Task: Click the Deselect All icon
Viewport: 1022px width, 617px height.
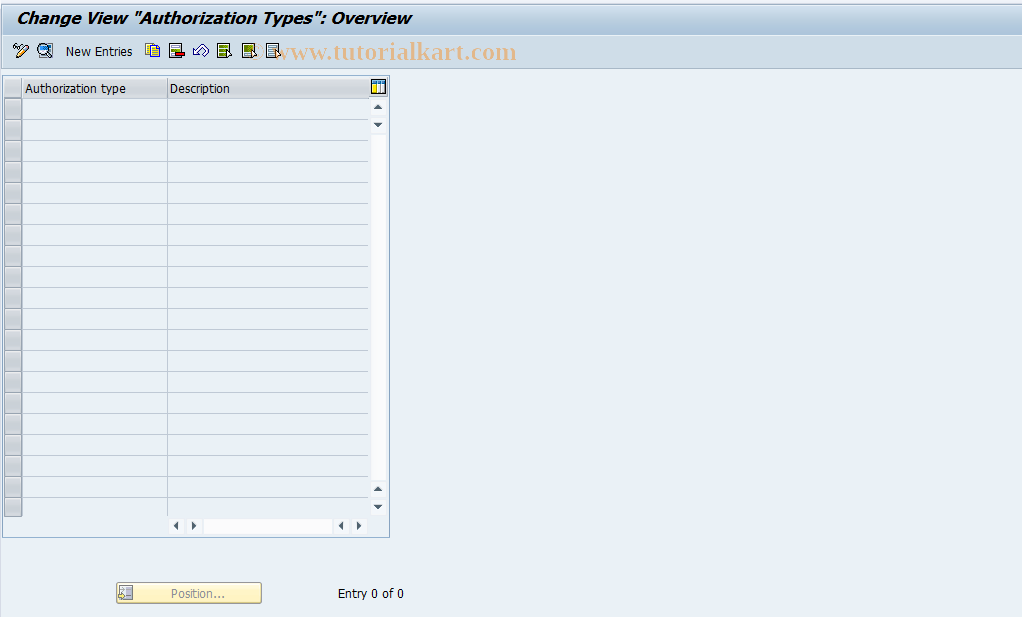Action: coord(273,51)
